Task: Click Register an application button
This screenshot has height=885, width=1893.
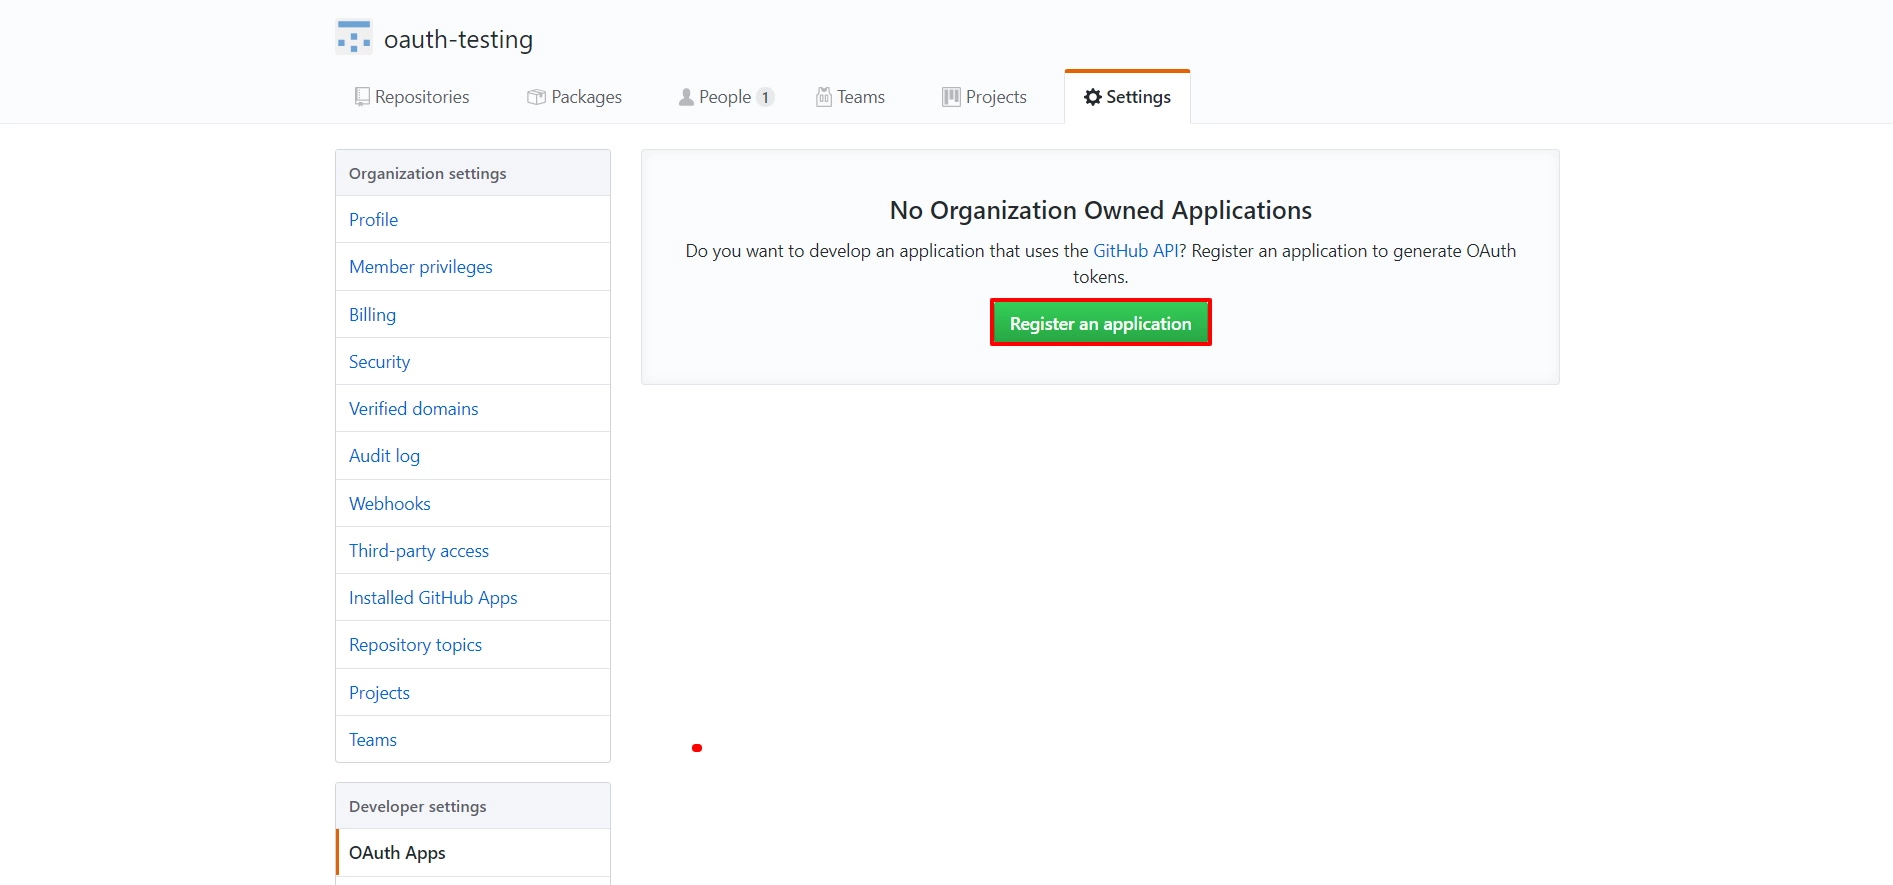Action: (x=1100, y=323)
